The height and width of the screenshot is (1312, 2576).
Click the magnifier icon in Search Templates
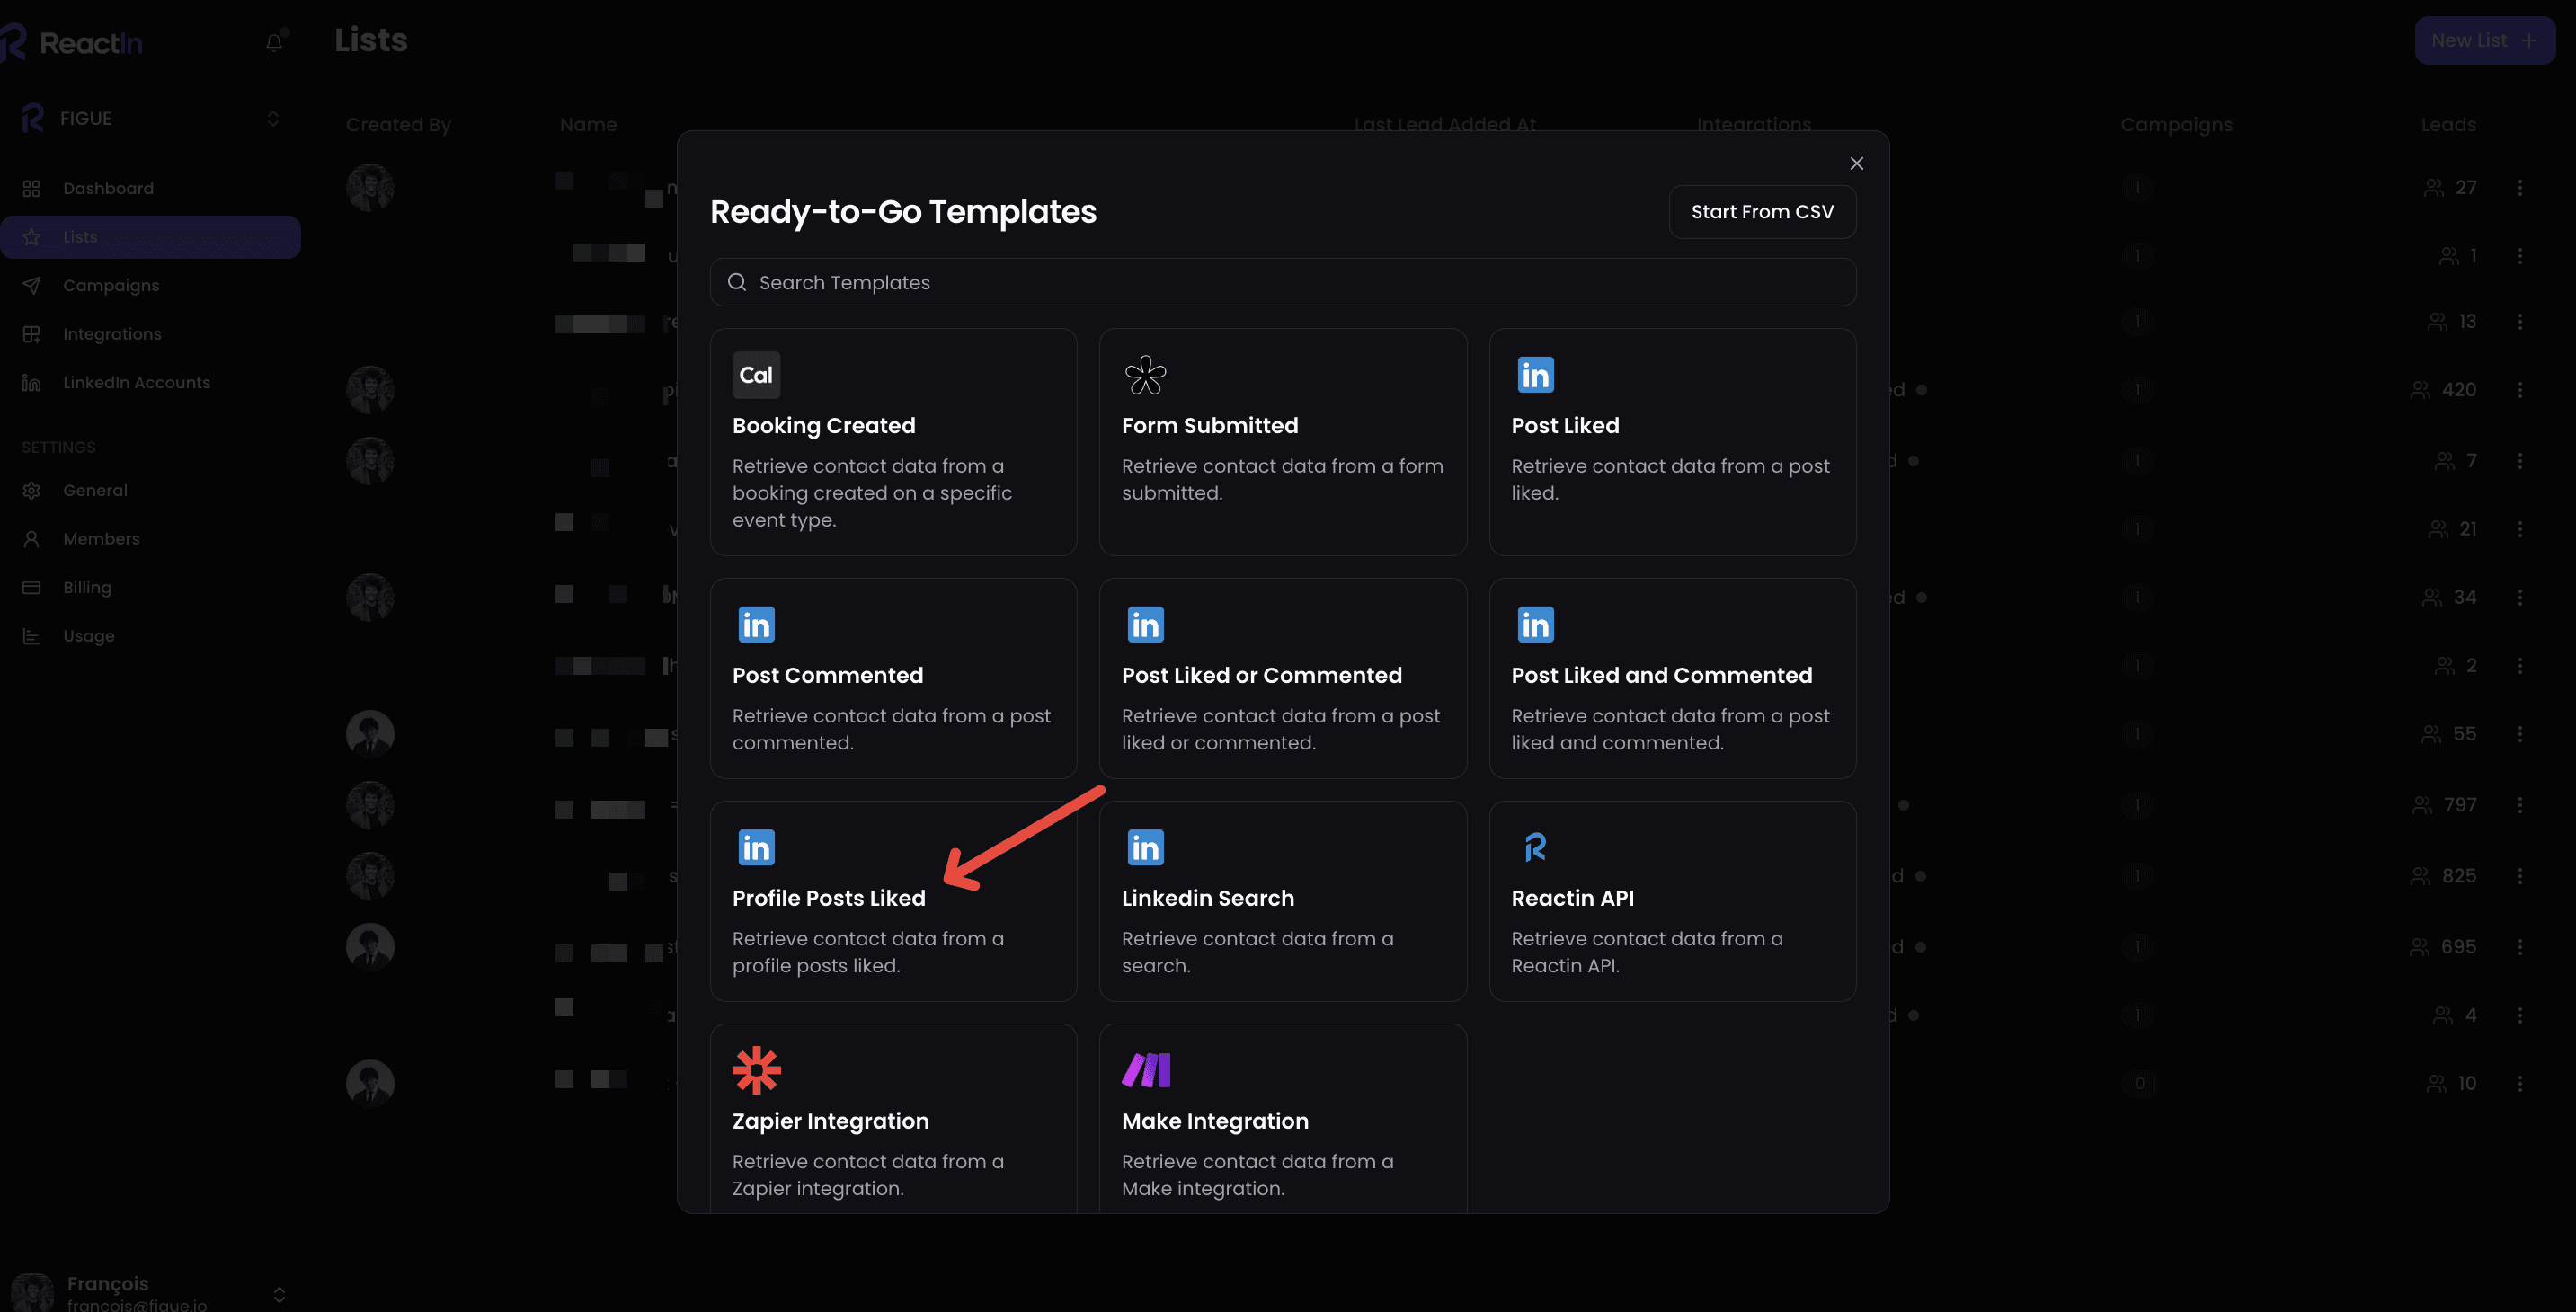point(737,283)
